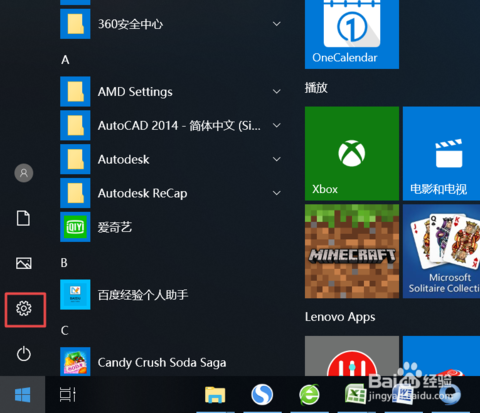Jump using letter A header
Viewport: 480px width, 413px height.
coord(65,60)
